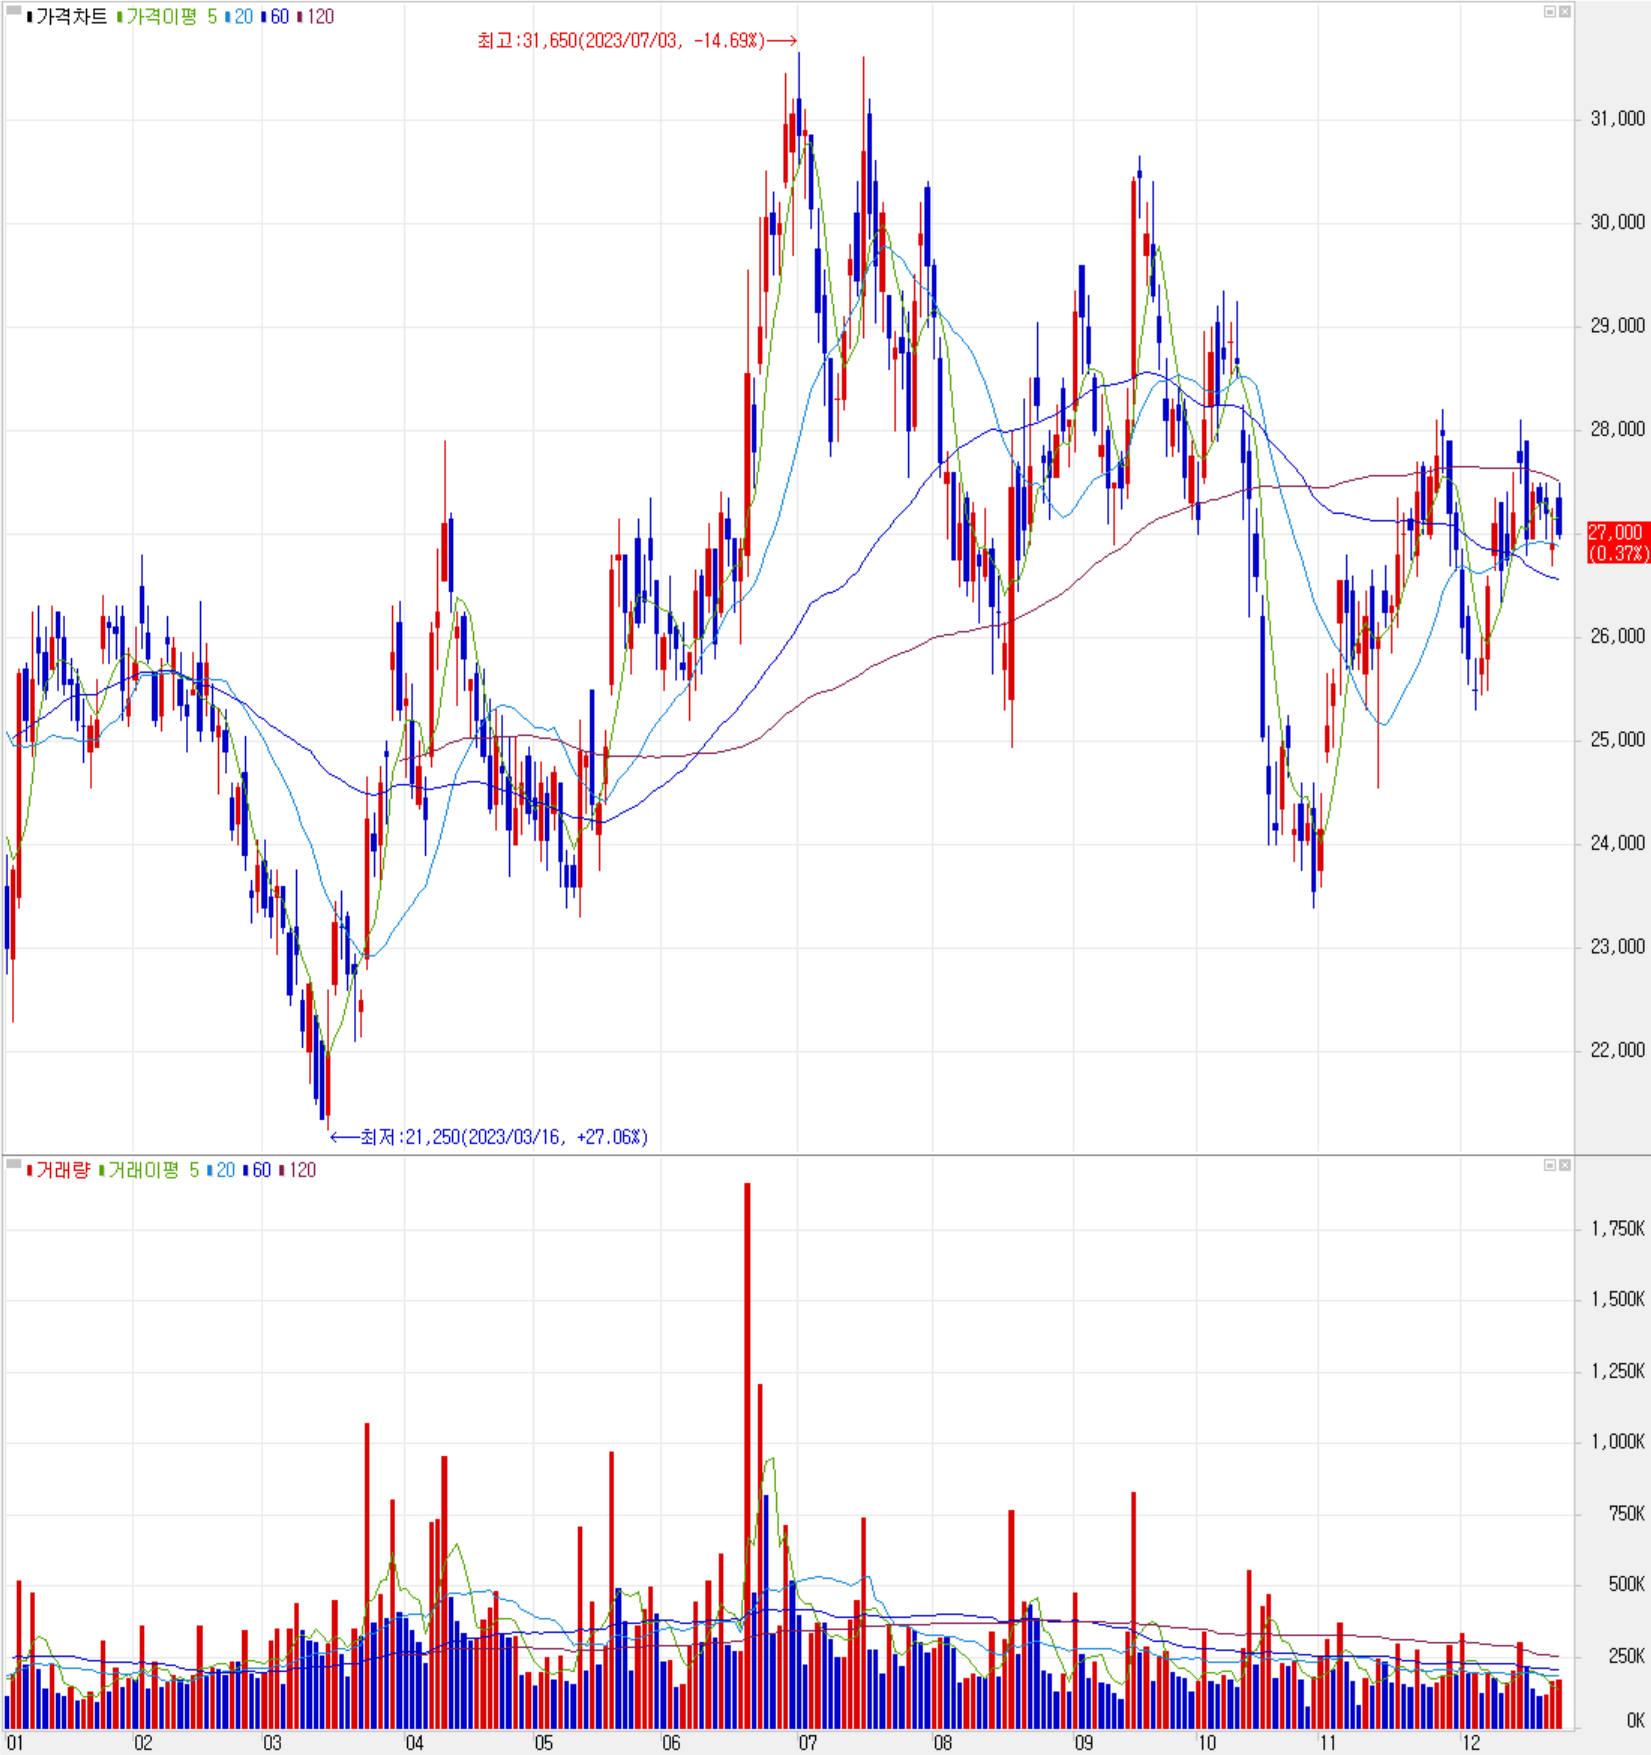Screen dimensions: 1651x1755
Task: Close the volume pane with X icon
Action: [x=1565, y=1165]
